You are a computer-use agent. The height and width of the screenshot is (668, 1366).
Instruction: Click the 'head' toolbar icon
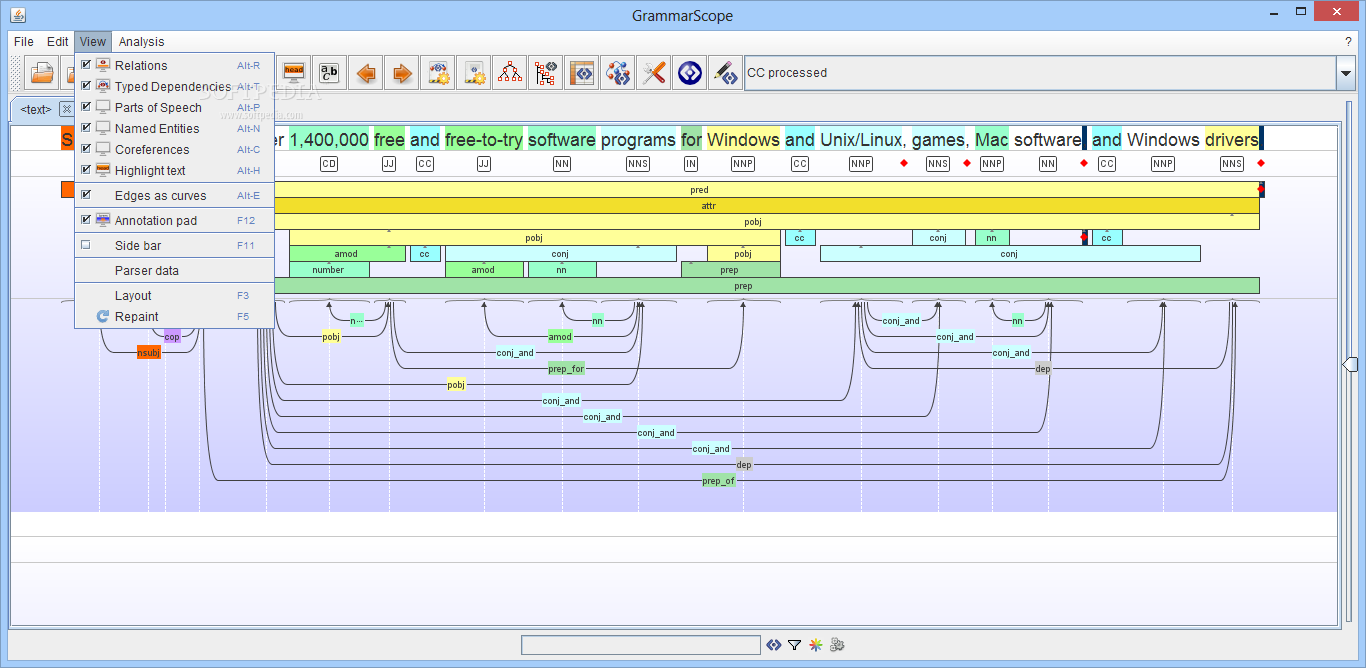click(293, 73)
